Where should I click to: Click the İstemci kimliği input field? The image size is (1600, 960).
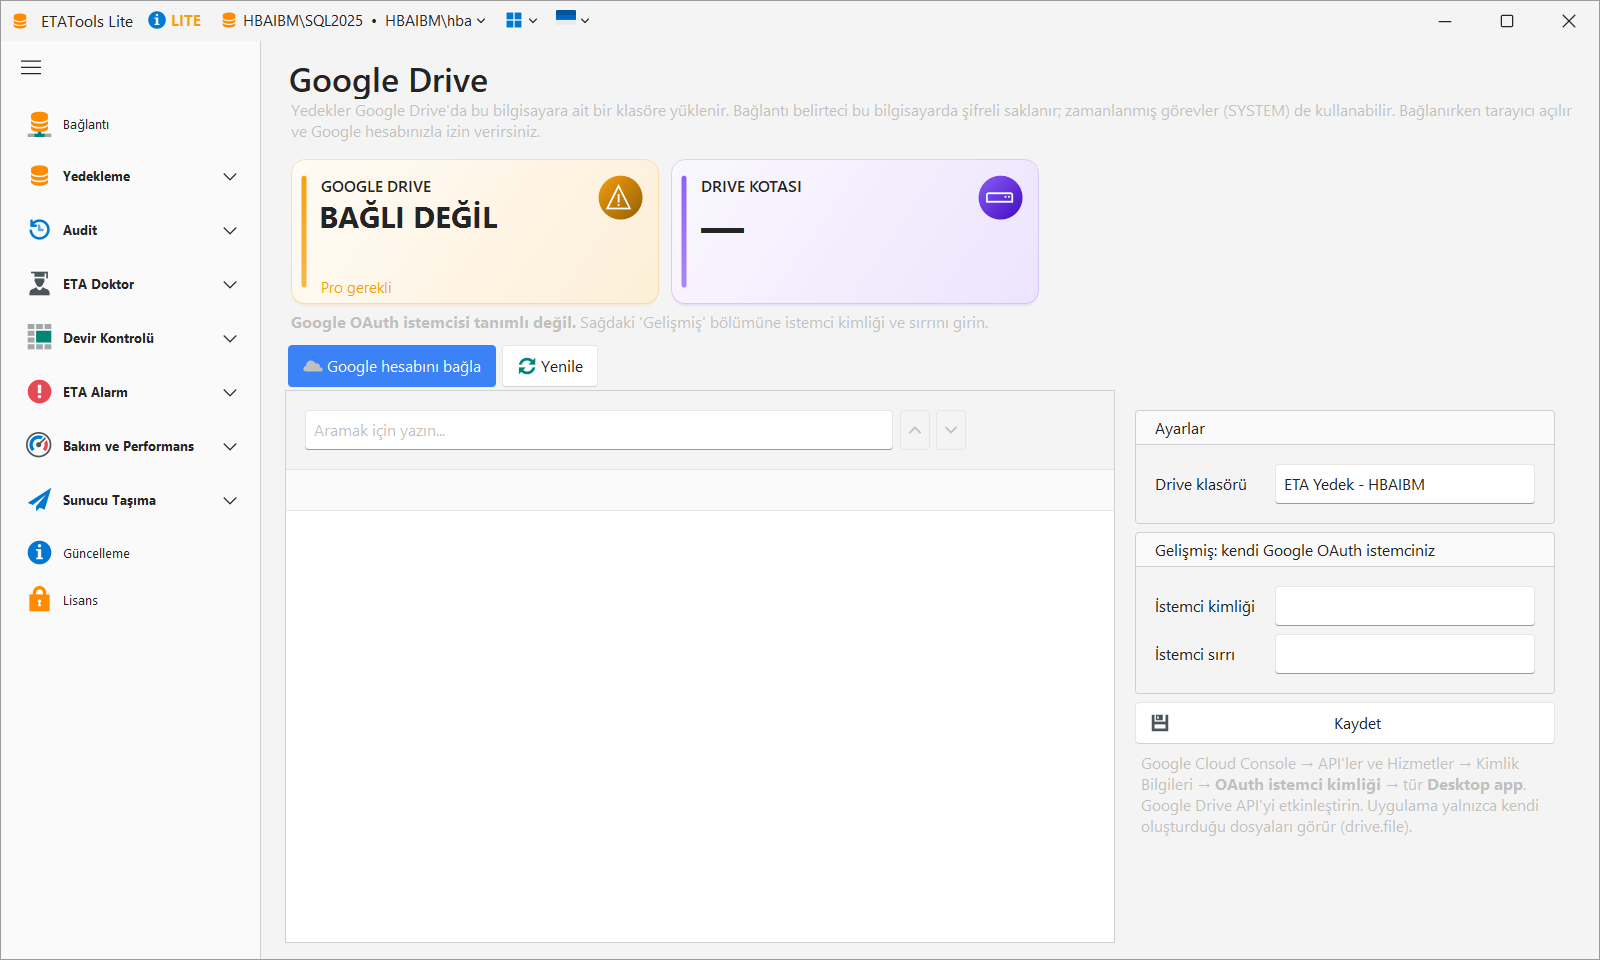point(1405,606)
